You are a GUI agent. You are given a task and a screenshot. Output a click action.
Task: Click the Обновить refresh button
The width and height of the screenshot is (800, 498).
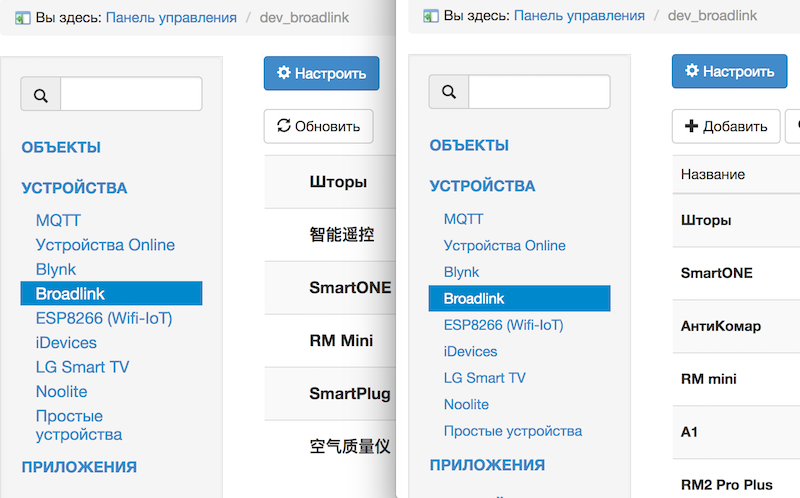coord(318,126)
